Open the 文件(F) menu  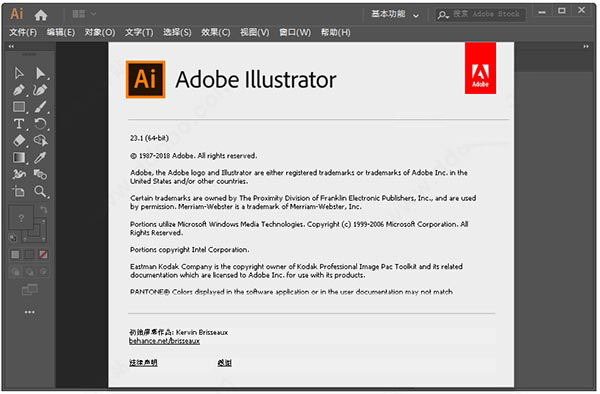point(23,33)
